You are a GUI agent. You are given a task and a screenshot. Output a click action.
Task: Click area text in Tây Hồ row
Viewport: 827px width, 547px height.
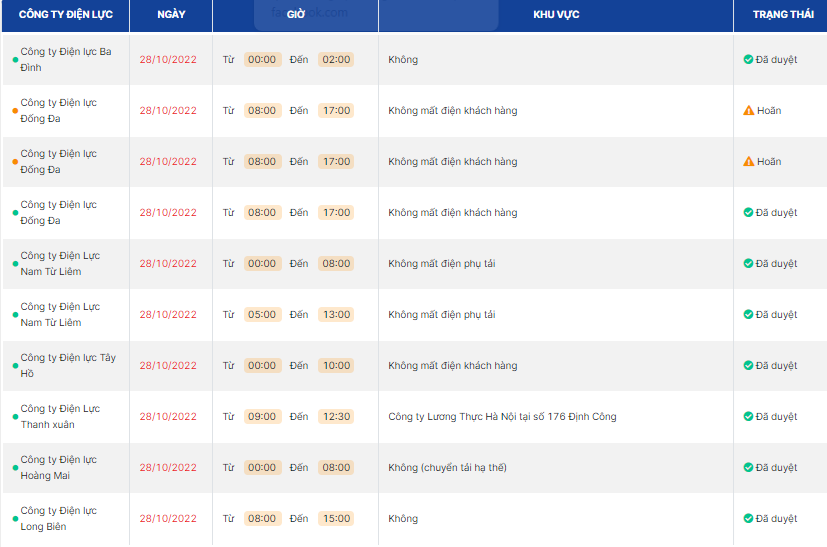pyautogui.click(x=453, y=365)
